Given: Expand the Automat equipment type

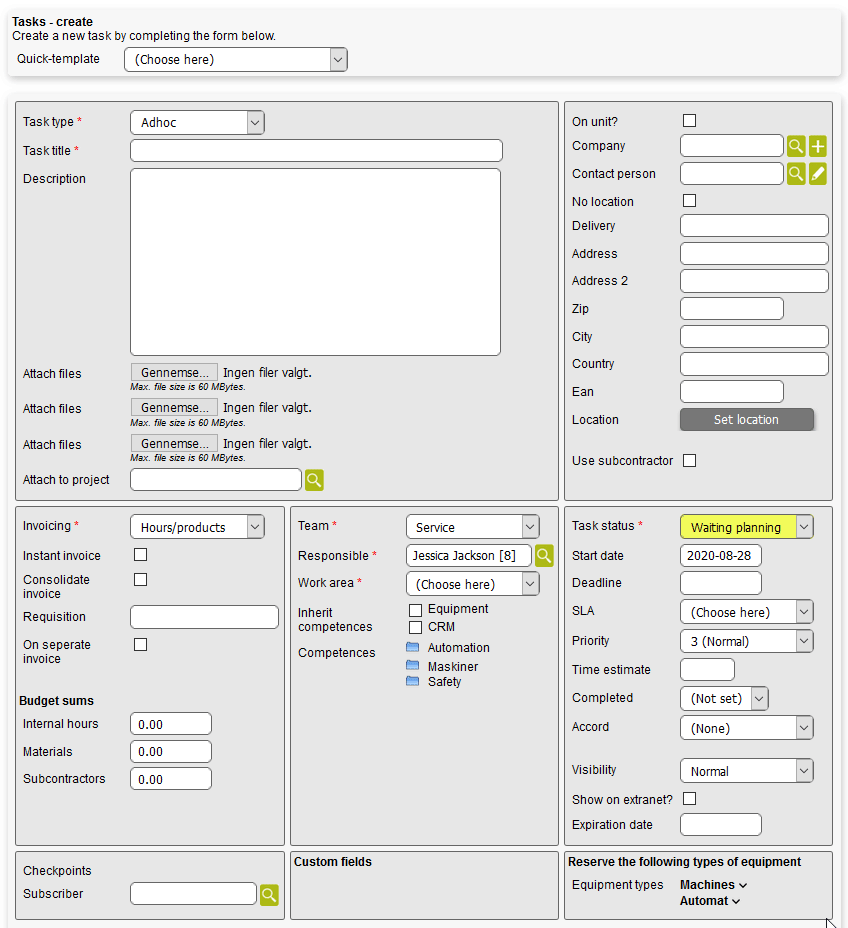Looking at the screenshot, I should [x=710, y=901].
